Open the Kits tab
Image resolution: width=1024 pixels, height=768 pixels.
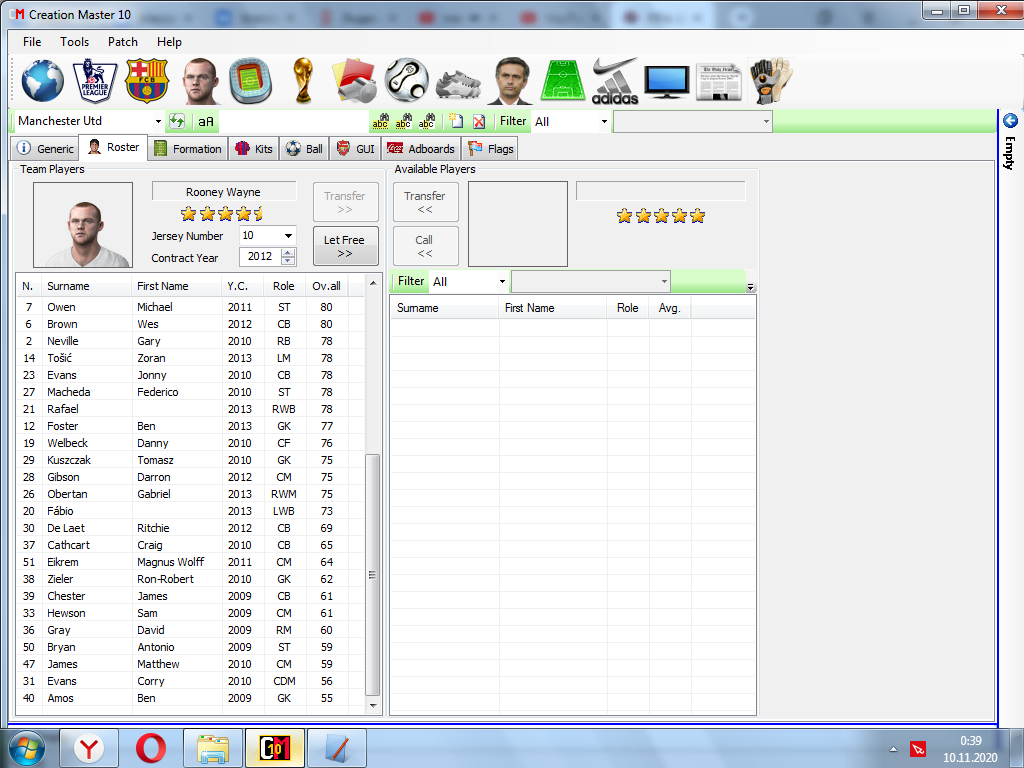coord(254,149)
